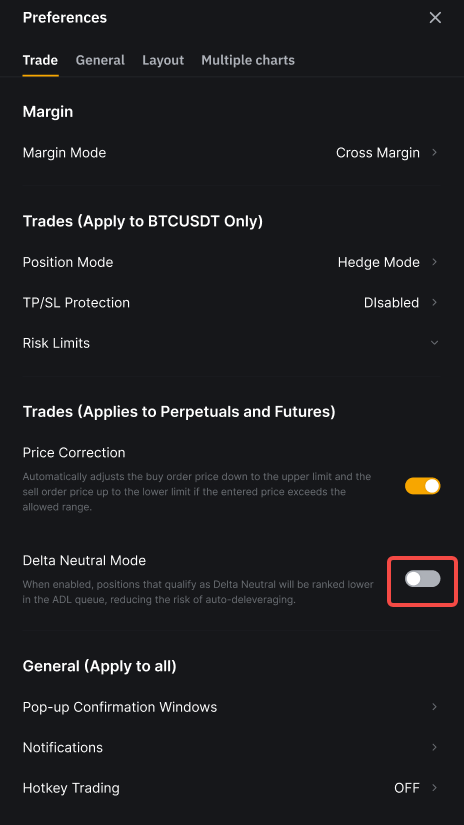Screen dimensions: 464x825
Task: Switch to the General tab
Action: tap(100, 60)
